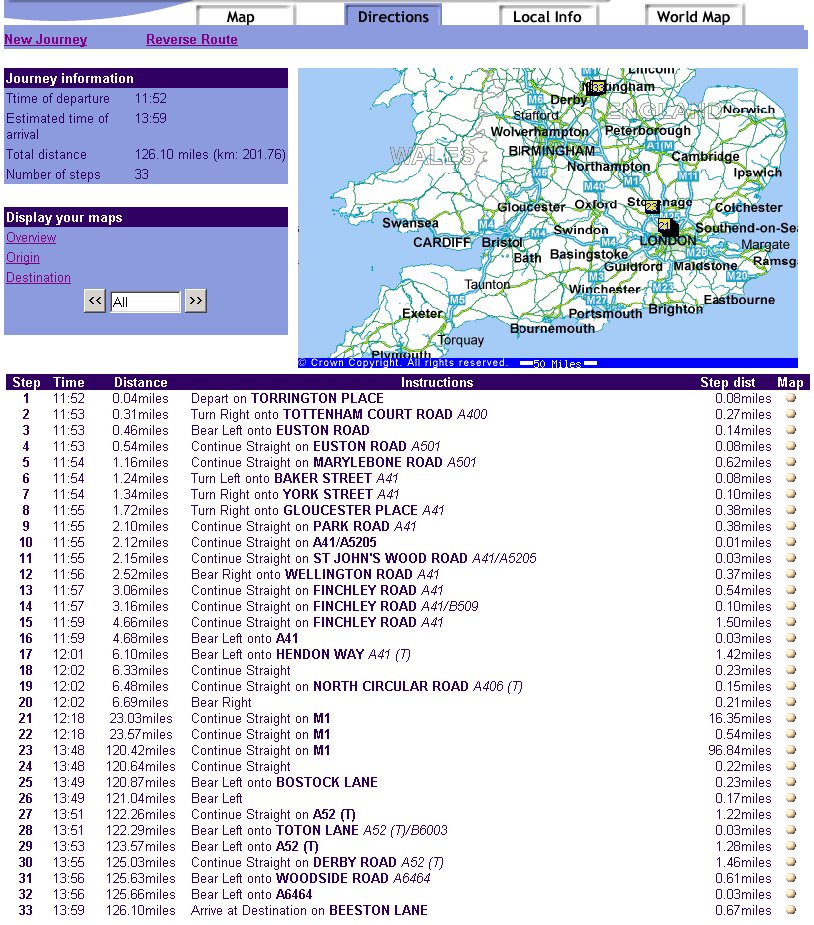Show map for step 11 St John's Wood Road
The height and width of the screenshot is (925, 814).
point(790,558)
